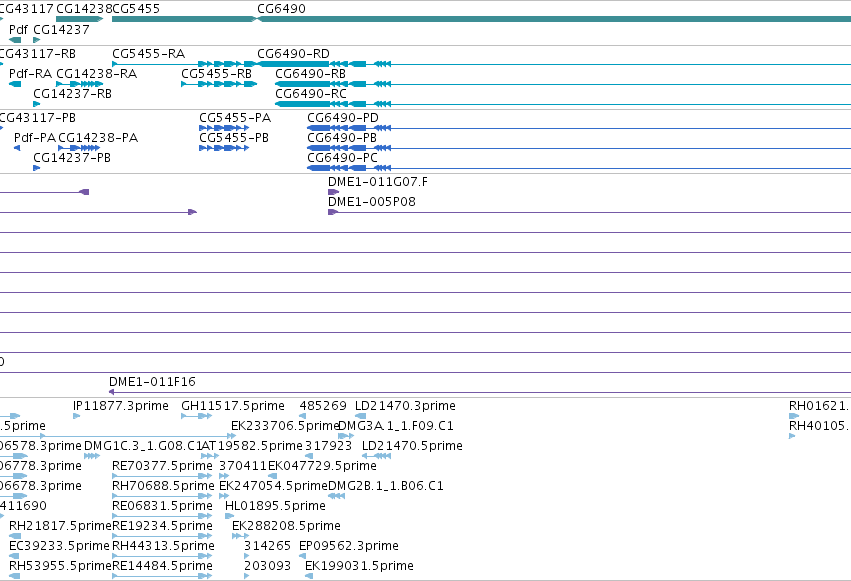The height and width of the screenshot is (581, 851).
Task: Select the IP11877.3prime EST label
Action: click(120, 406)
